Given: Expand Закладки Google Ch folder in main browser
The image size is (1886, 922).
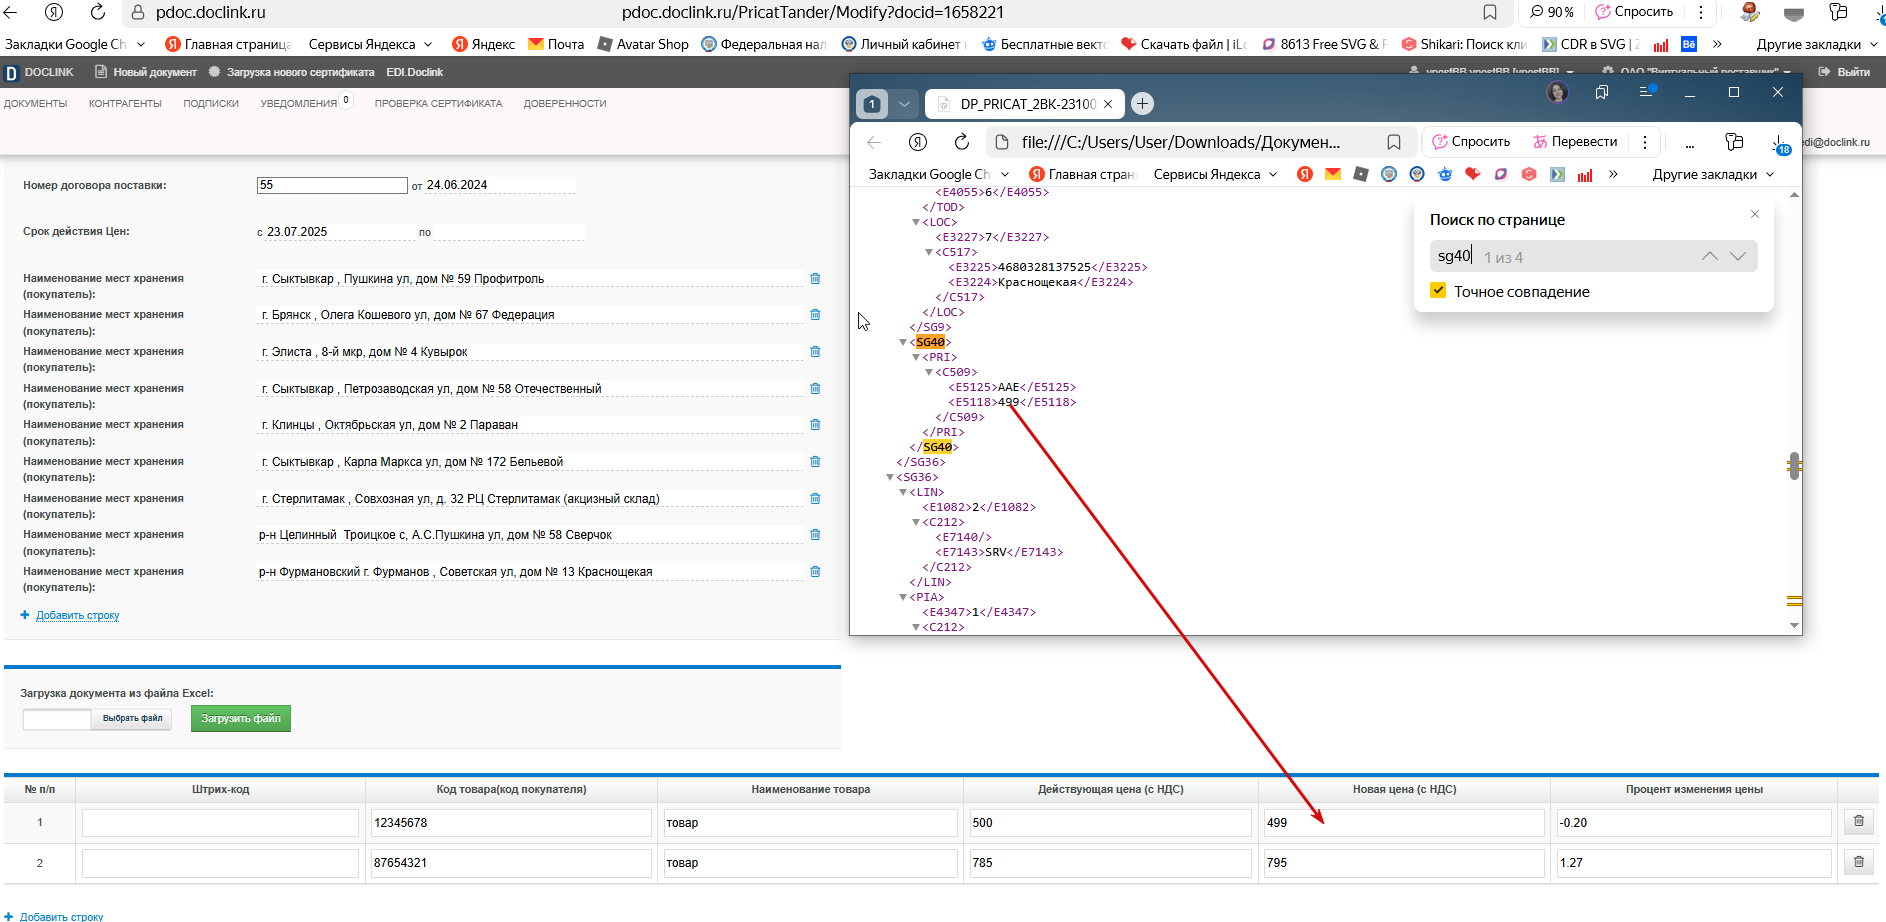Looking at the screenshot, I should click(75, 44).
